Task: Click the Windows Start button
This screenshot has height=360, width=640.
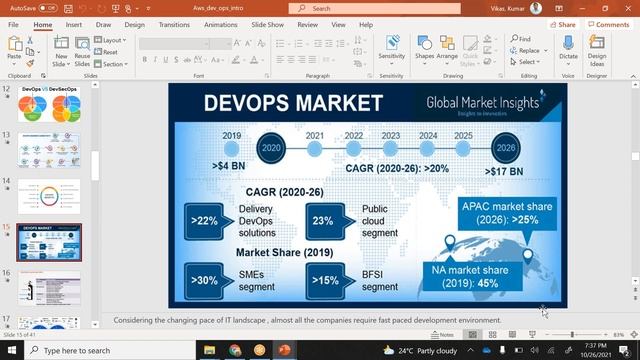Action: [x=12, y=350]
